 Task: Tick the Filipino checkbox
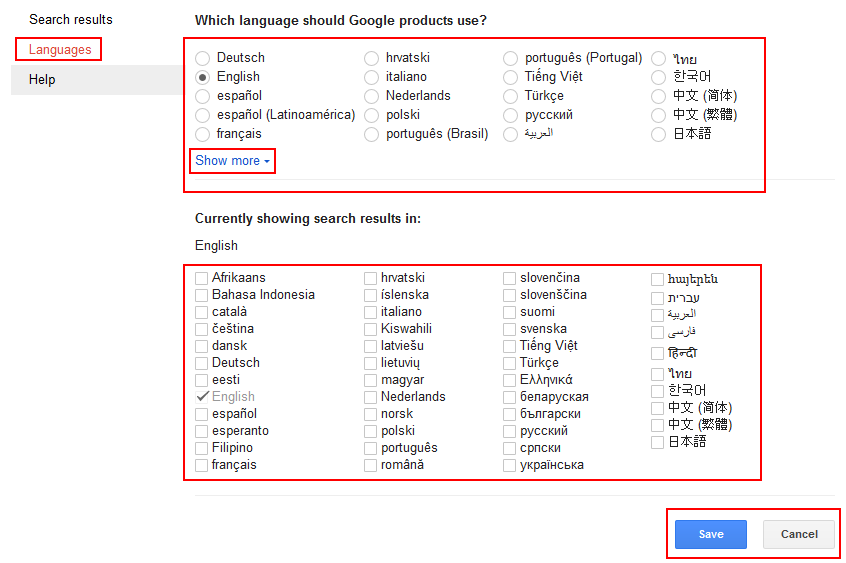[201, 449]
